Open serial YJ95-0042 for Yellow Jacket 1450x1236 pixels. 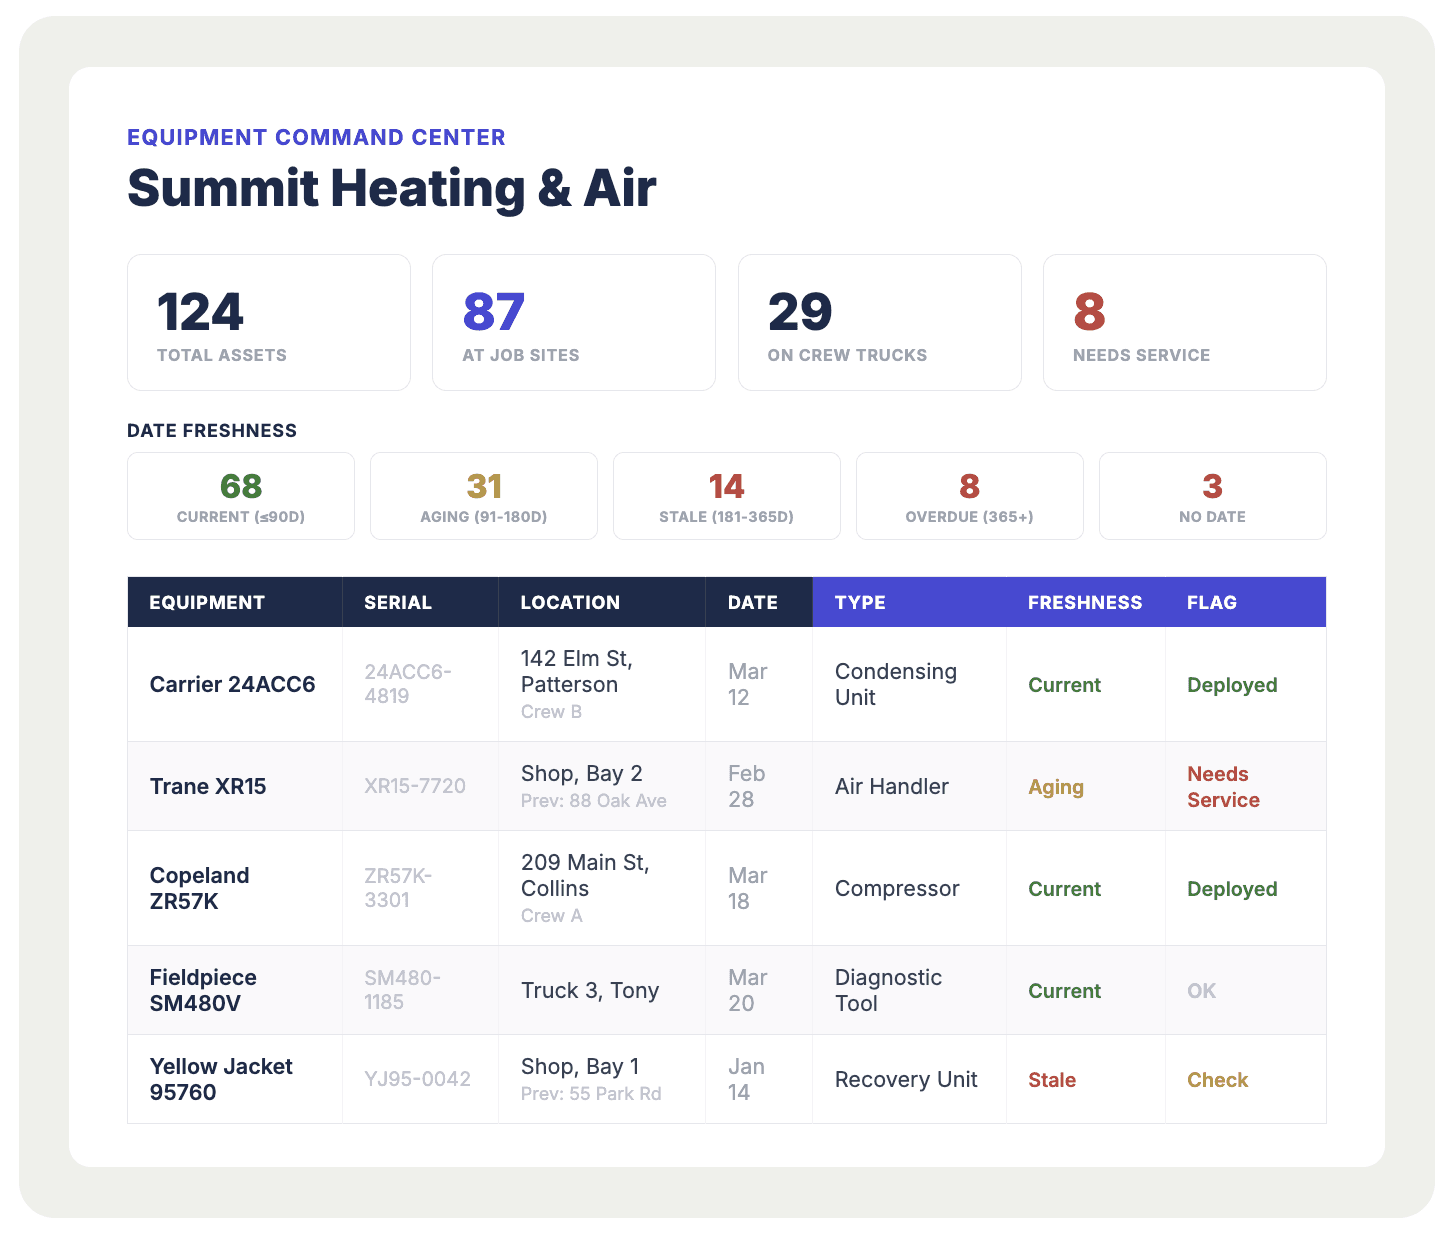[x=417, y=1079]
